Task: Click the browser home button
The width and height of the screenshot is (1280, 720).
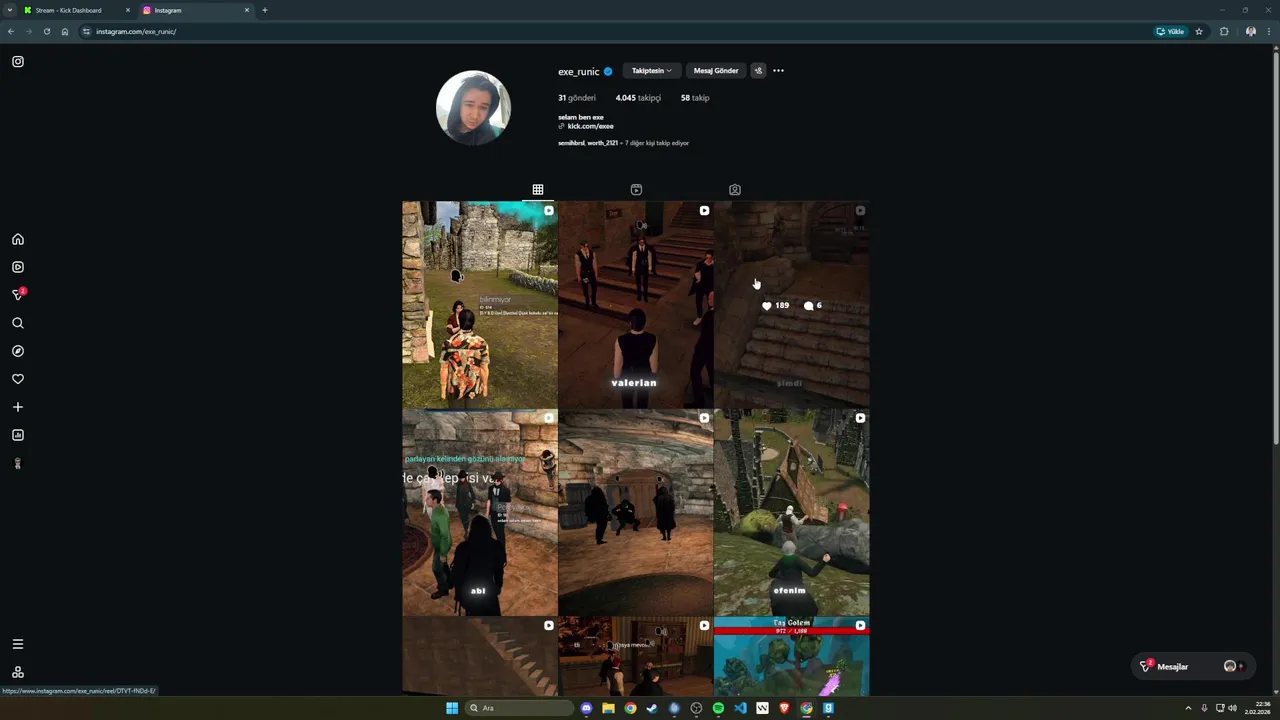Action: 65,31
